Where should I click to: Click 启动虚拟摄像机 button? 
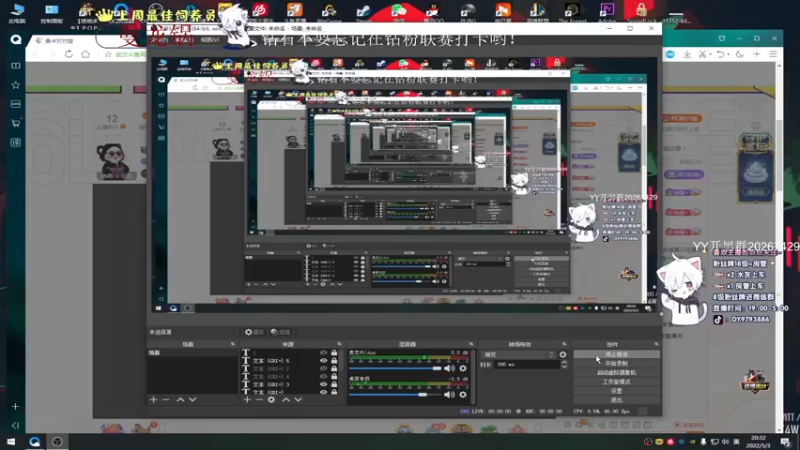616,372
